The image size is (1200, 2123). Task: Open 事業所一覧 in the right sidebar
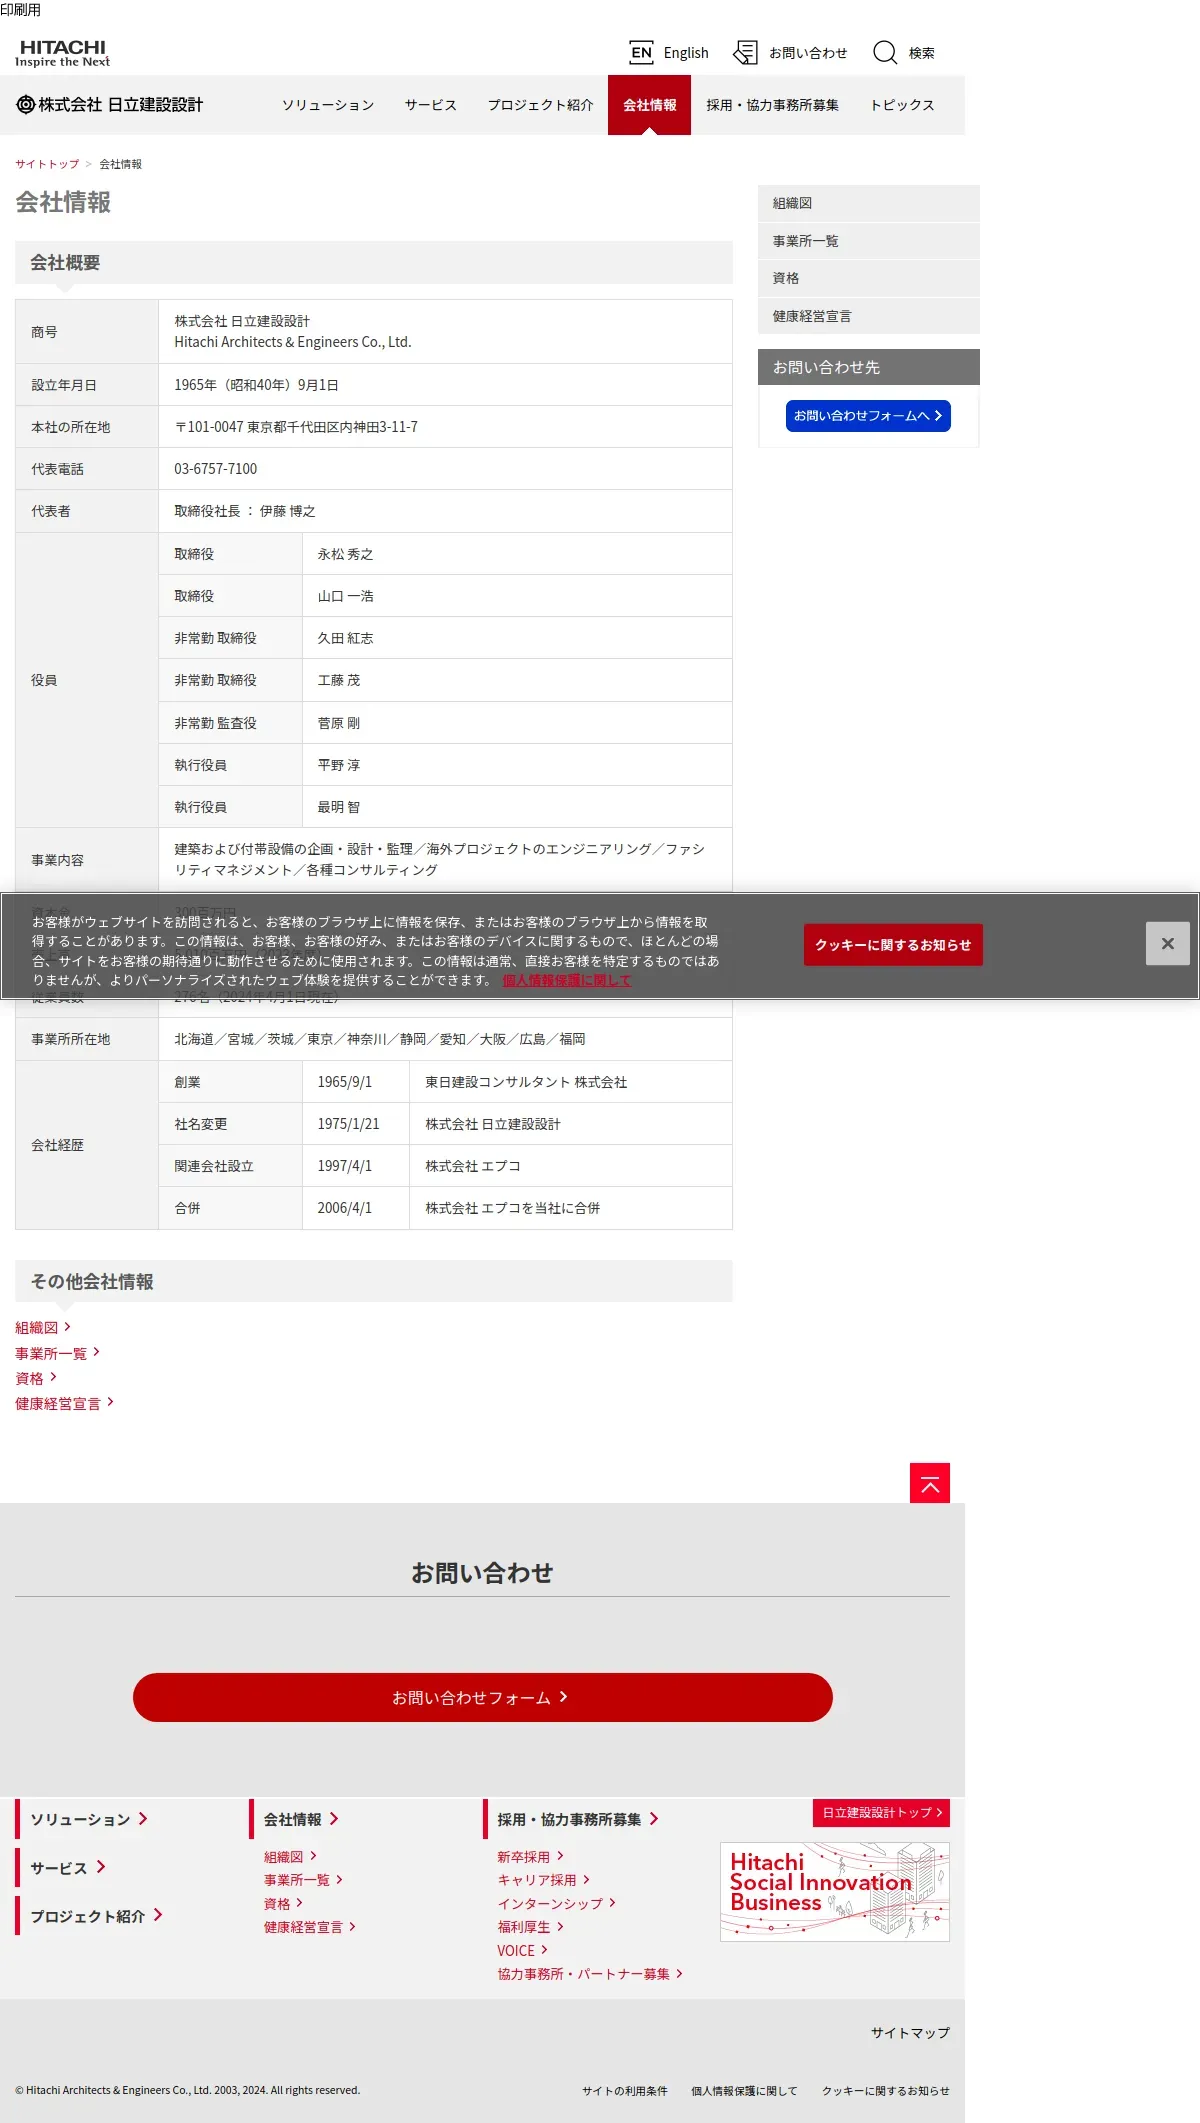[x=868, y=241]
